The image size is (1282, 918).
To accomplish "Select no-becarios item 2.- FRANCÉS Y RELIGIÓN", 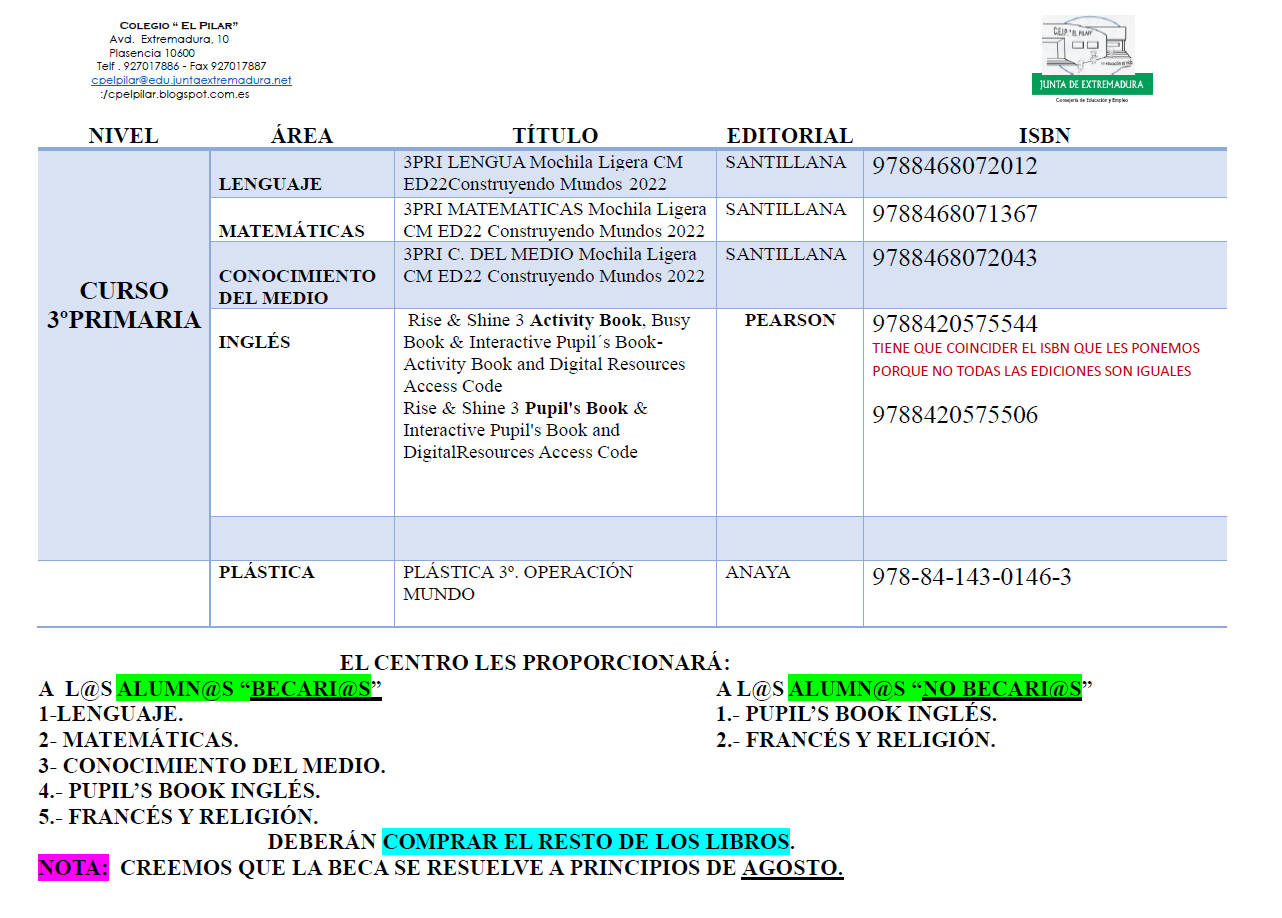I will pyautogui.click(x=856, y=740).
